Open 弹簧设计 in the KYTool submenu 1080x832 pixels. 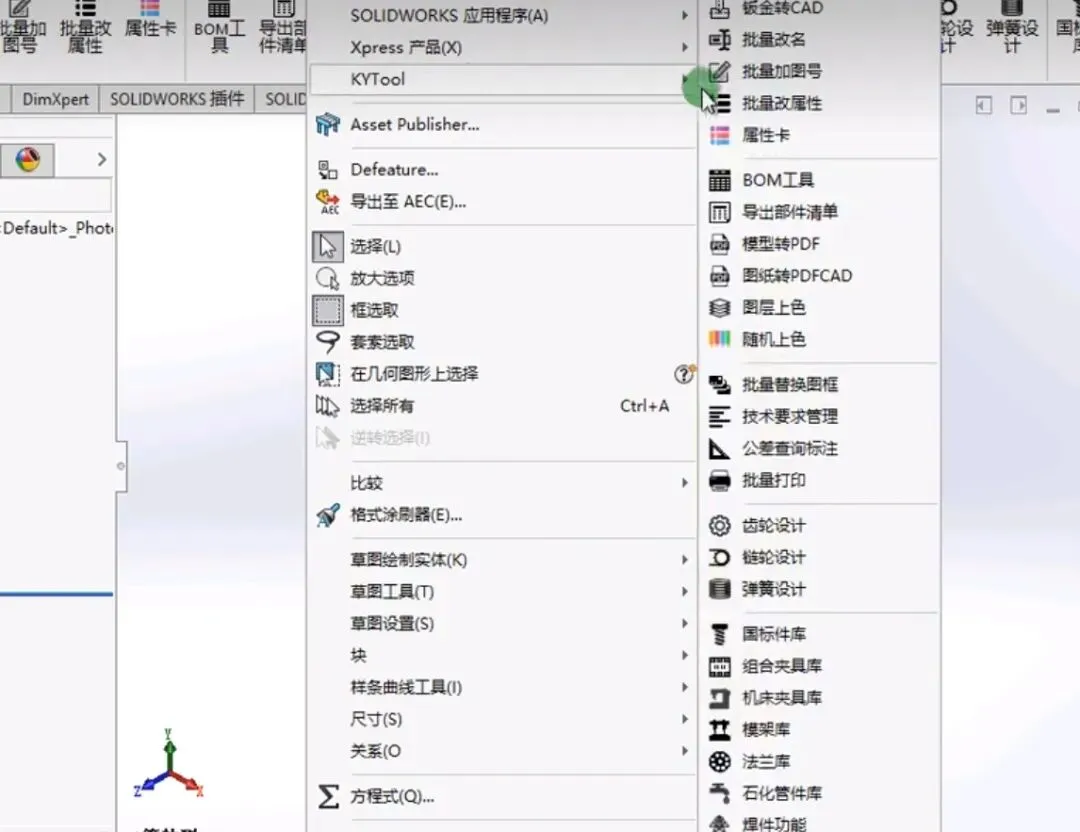tap(773, 589)
